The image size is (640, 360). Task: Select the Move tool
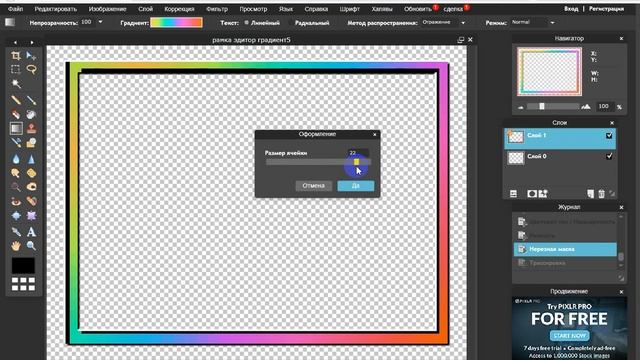click(31, 56)
